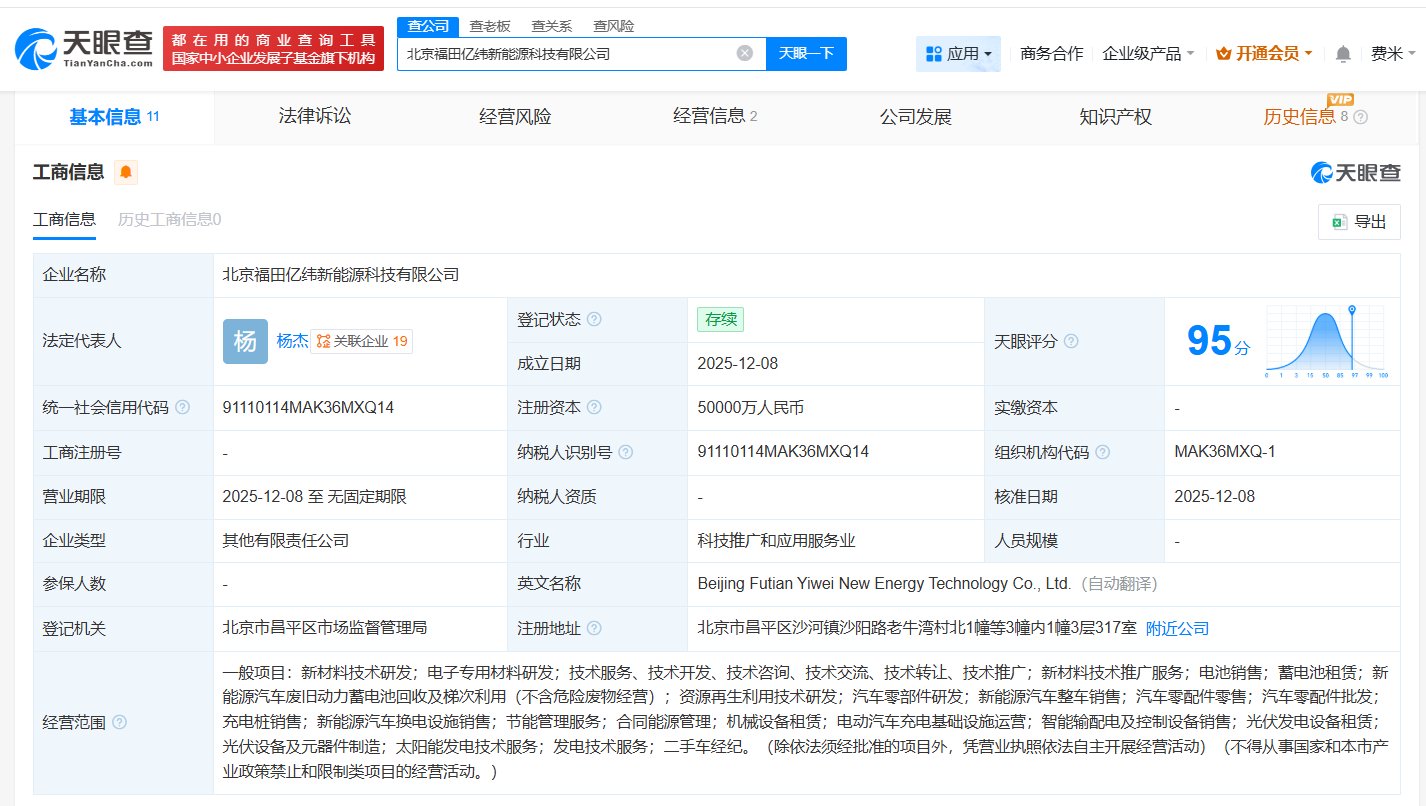Open user menu 费米
The width and height of the screenshot is (1426, 806).
[1392, 54]
